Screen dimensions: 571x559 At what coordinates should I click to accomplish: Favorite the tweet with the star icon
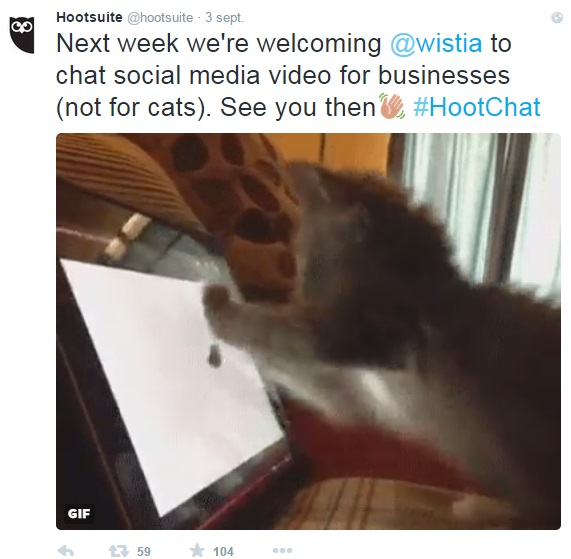[197, 550]
